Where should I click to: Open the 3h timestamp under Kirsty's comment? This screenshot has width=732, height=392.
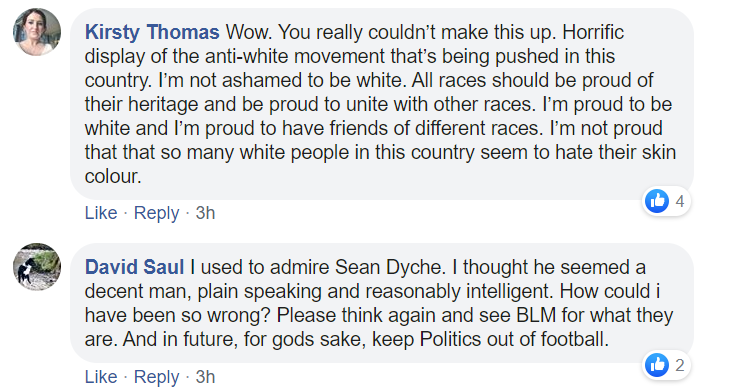[x=205, y=213]
